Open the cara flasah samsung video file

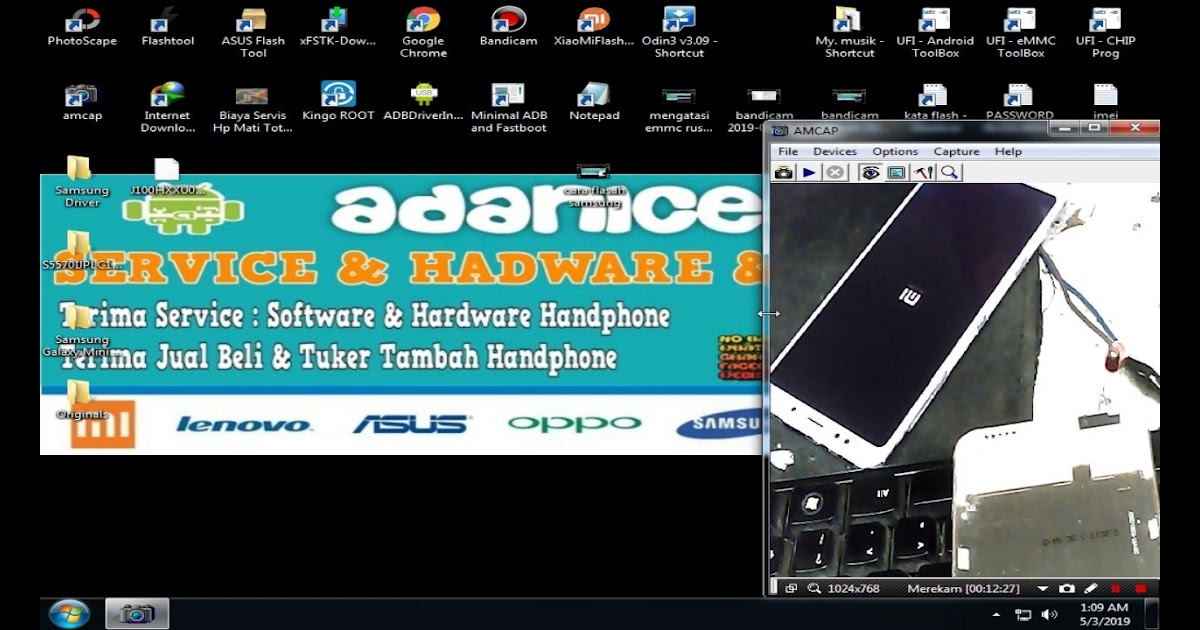(594, 186)
